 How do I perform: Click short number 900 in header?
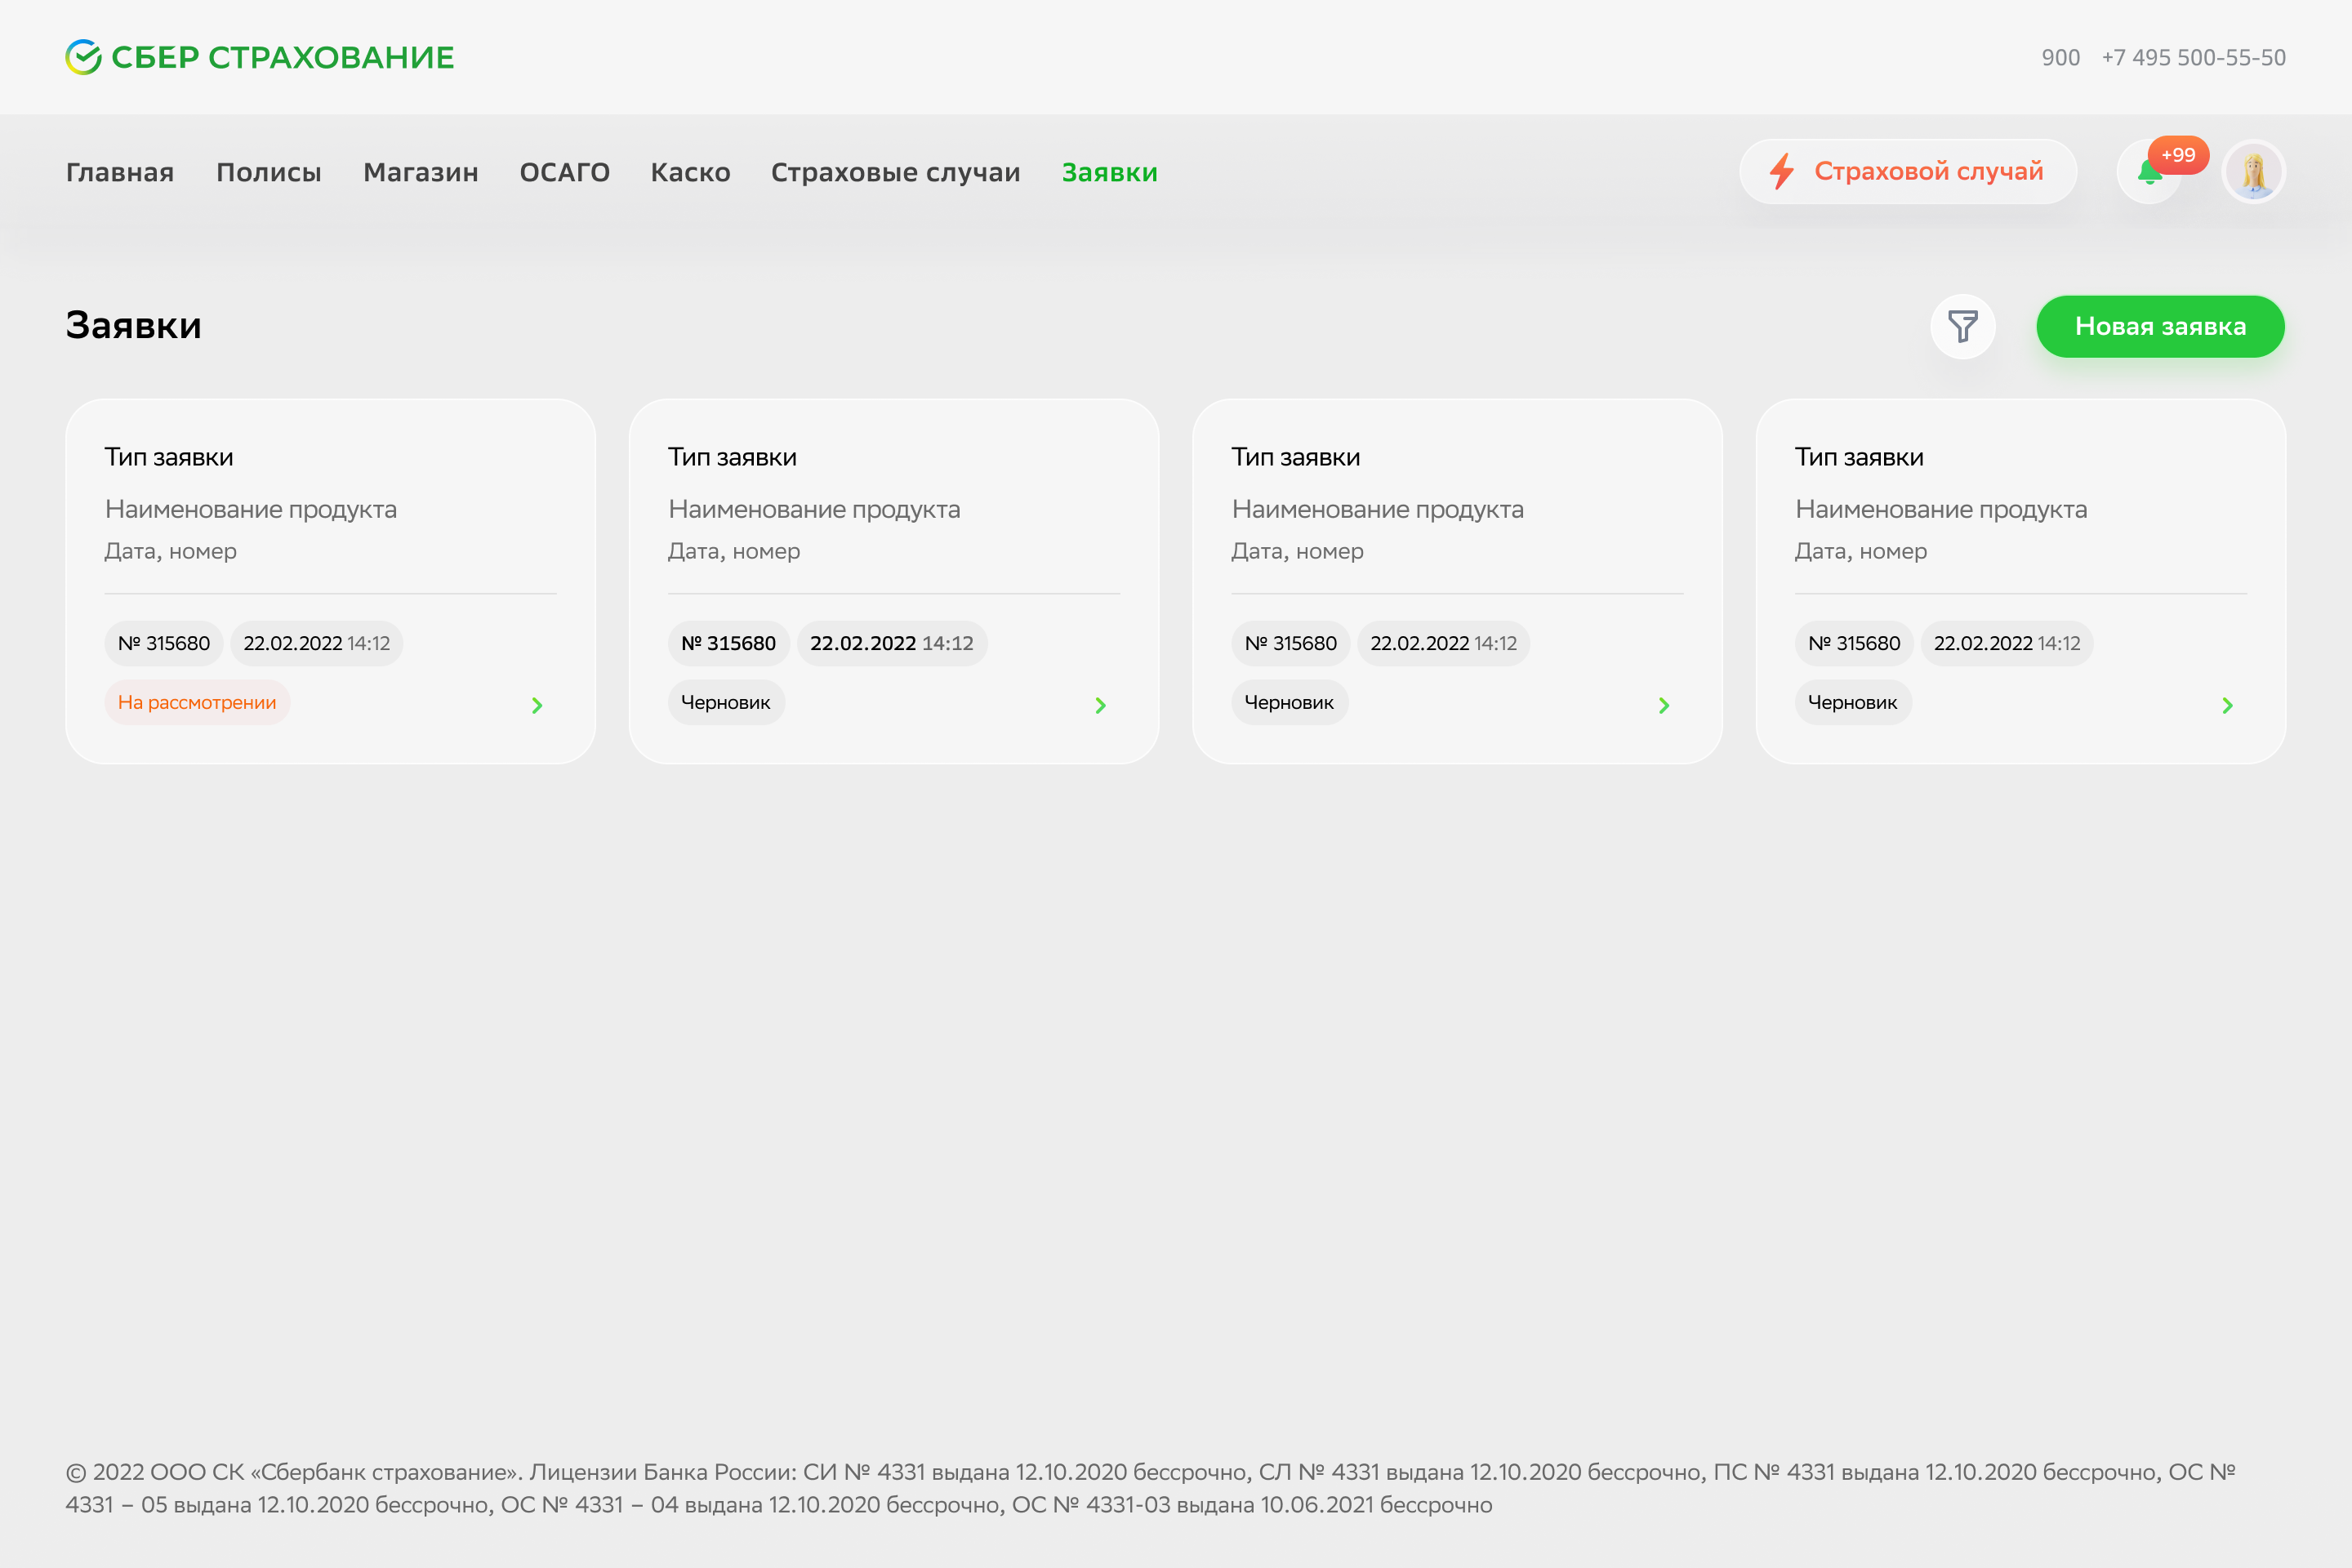pyautogui.click(x=2060, y=57)
